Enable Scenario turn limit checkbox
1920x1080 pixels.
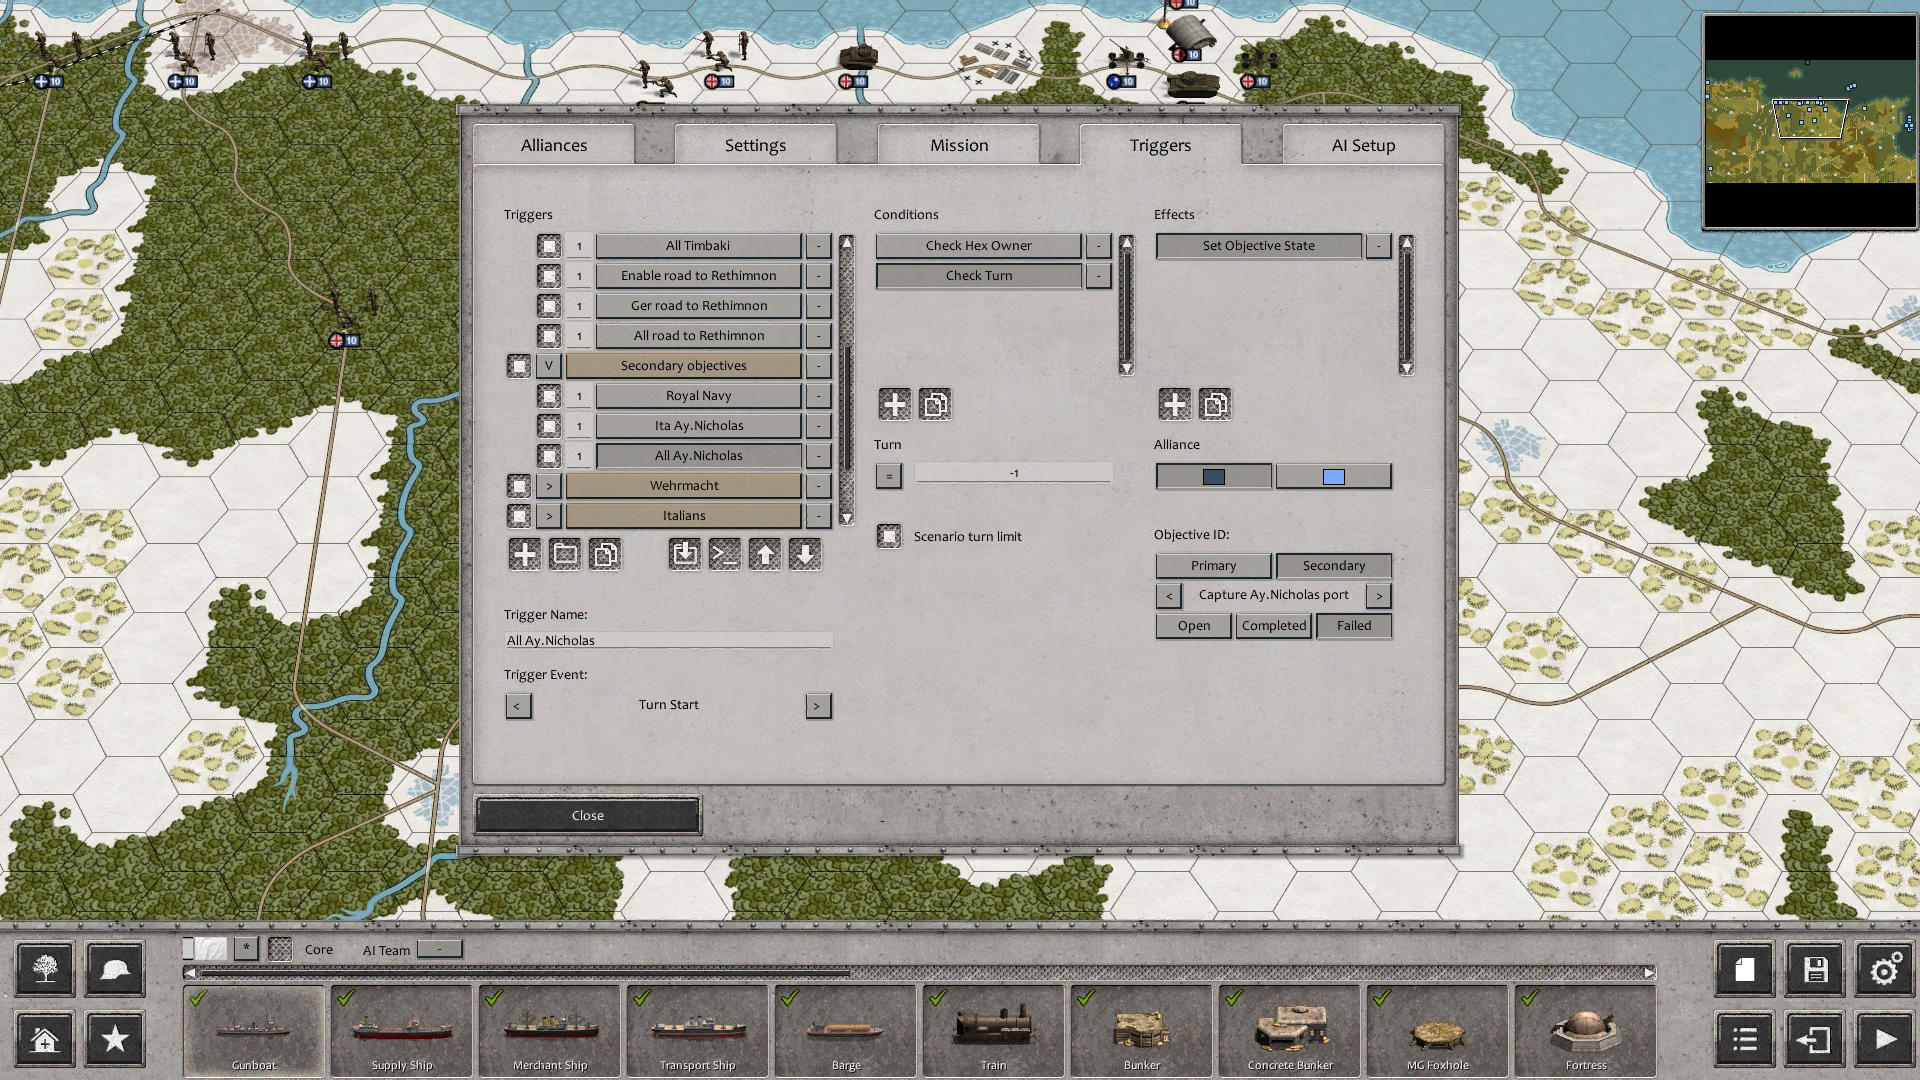pos(889,536)
